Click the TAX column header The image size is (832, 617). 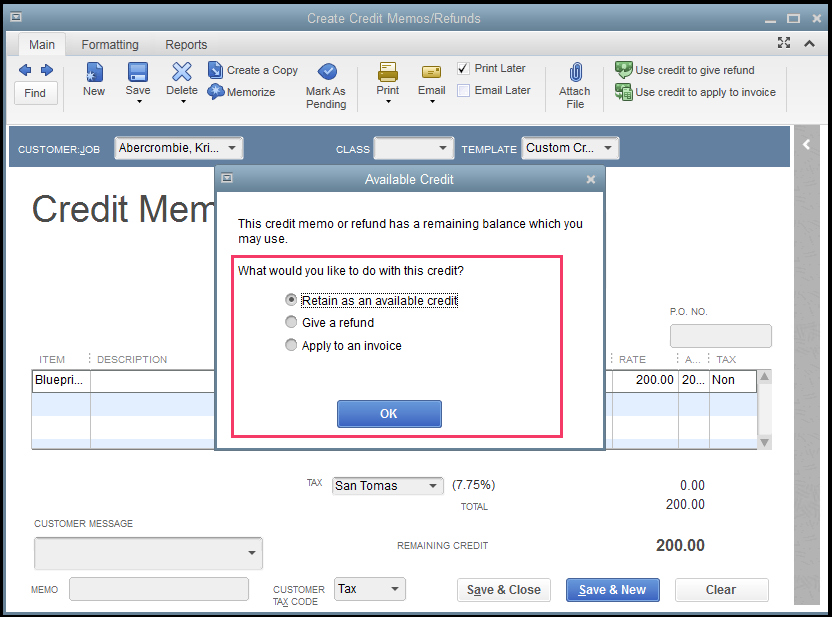[726, 360]
